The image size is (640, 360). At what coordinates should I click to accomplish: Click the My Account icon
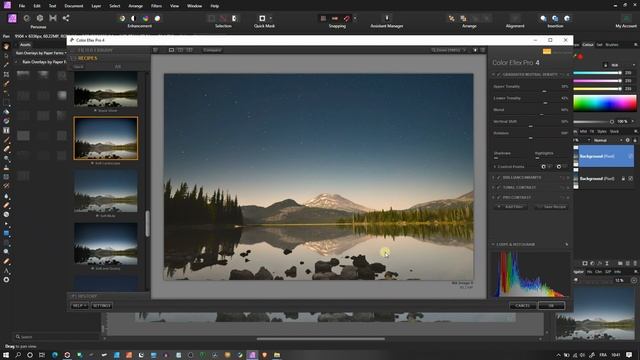[x=626, y=18]
